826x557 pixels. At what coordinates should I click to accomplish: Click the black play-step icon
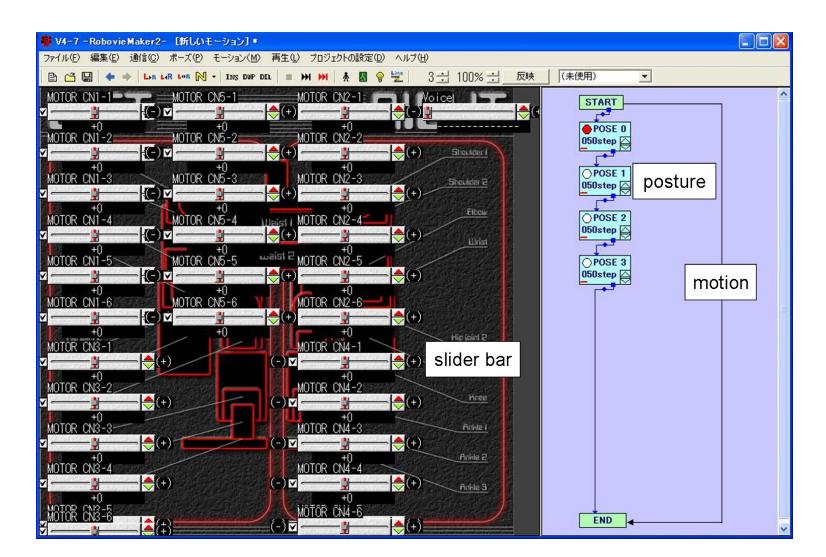tap(306, 77)
